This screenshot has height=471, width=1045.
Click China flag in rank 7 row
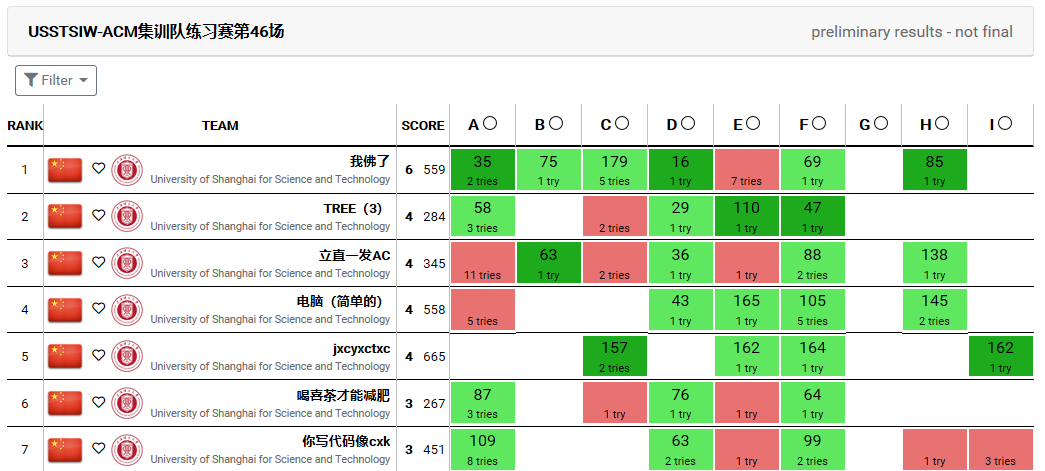pyautogui.click(x=65, y=450)
